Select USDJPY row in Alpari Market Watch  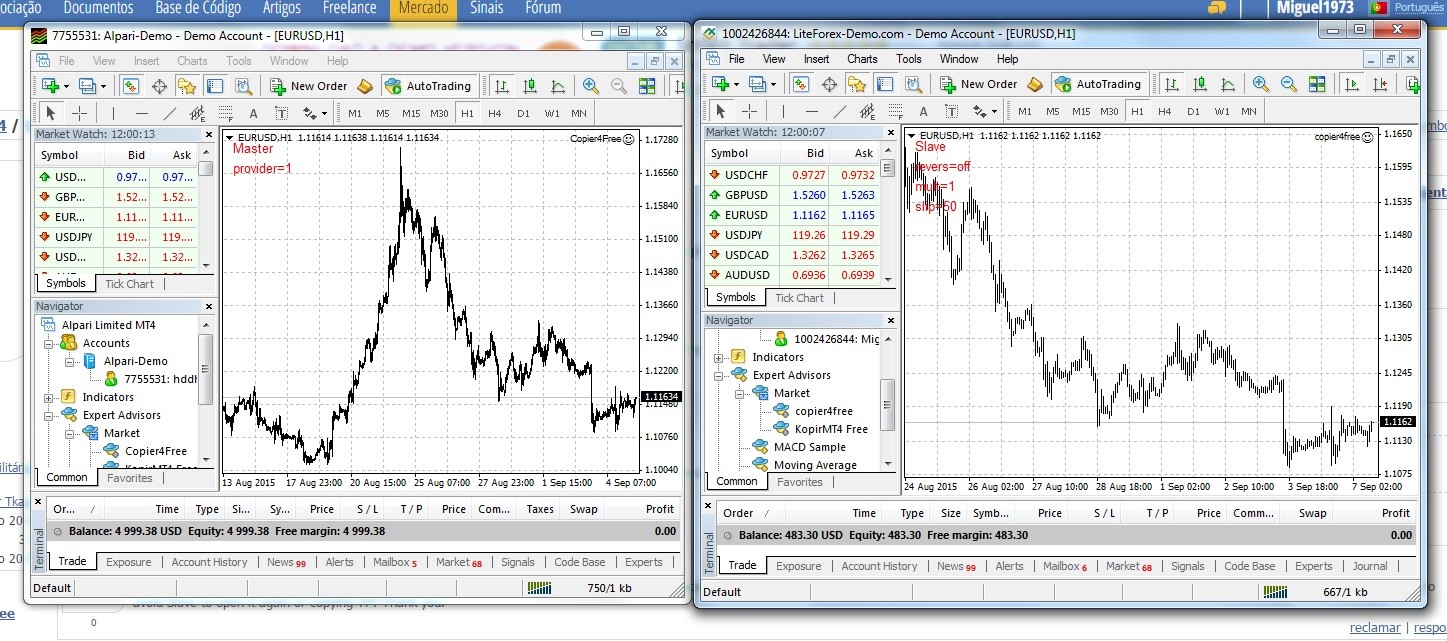click(117, 237)
